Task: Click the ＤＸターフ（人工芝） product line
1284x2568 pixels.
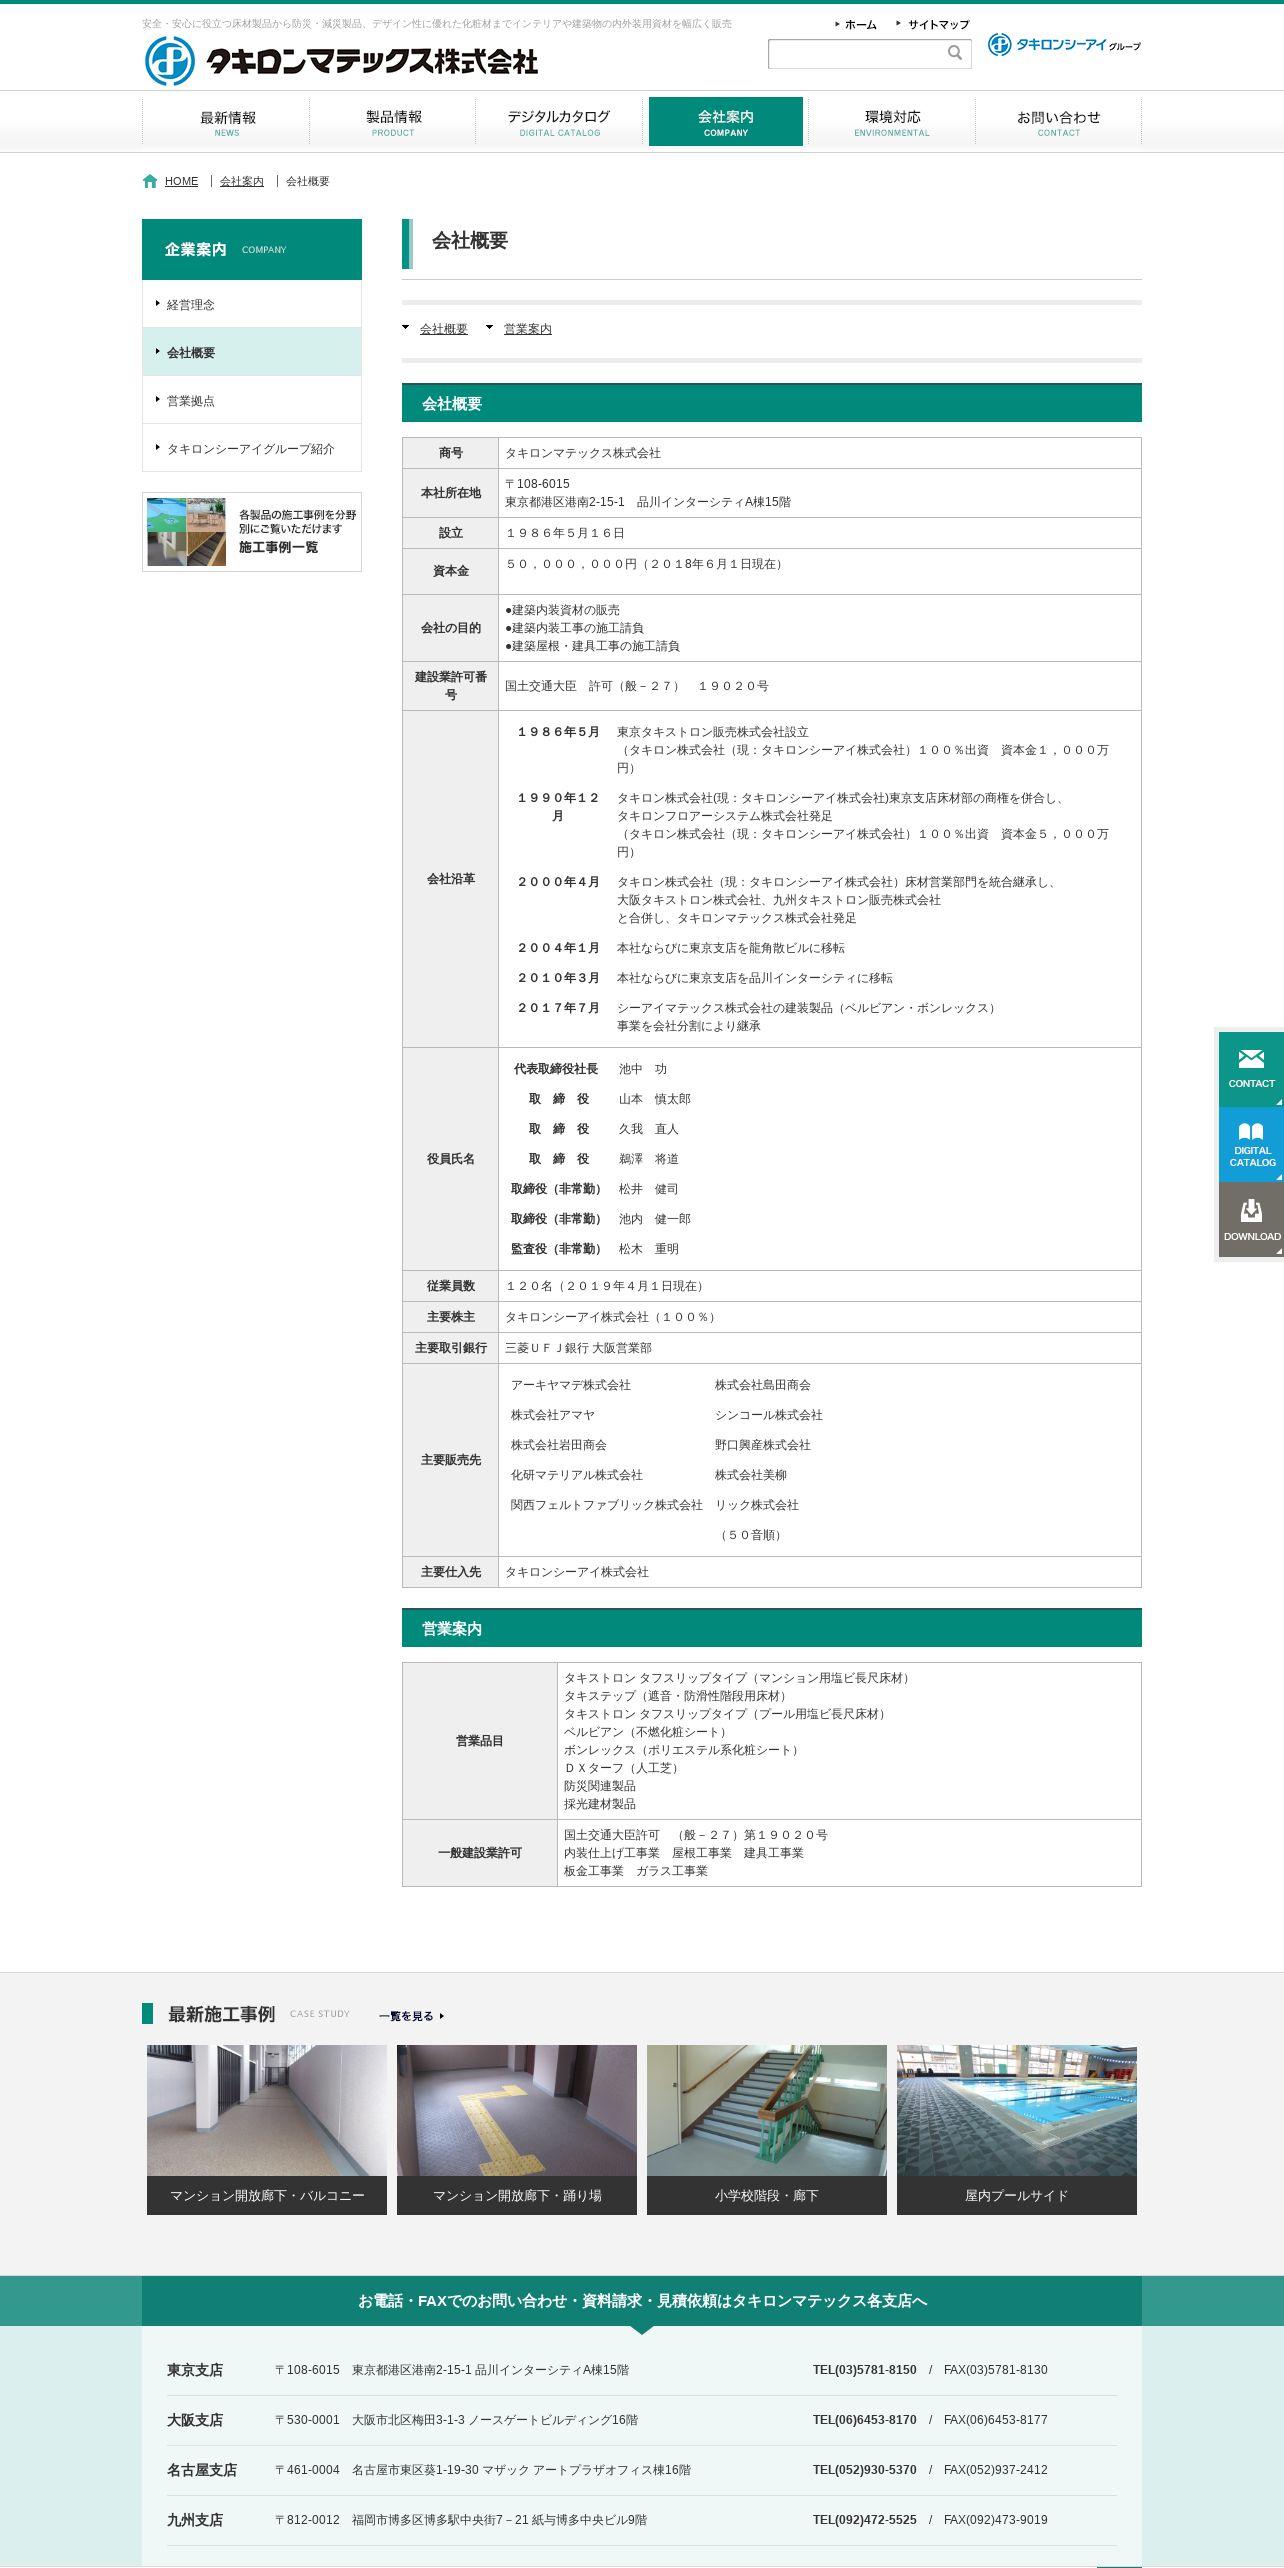Action: coord(624,1768)
